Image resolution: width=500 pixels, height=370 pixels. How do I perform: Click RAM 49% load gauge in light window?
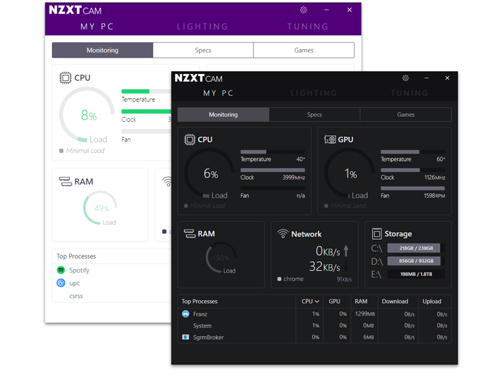(100, 208)
